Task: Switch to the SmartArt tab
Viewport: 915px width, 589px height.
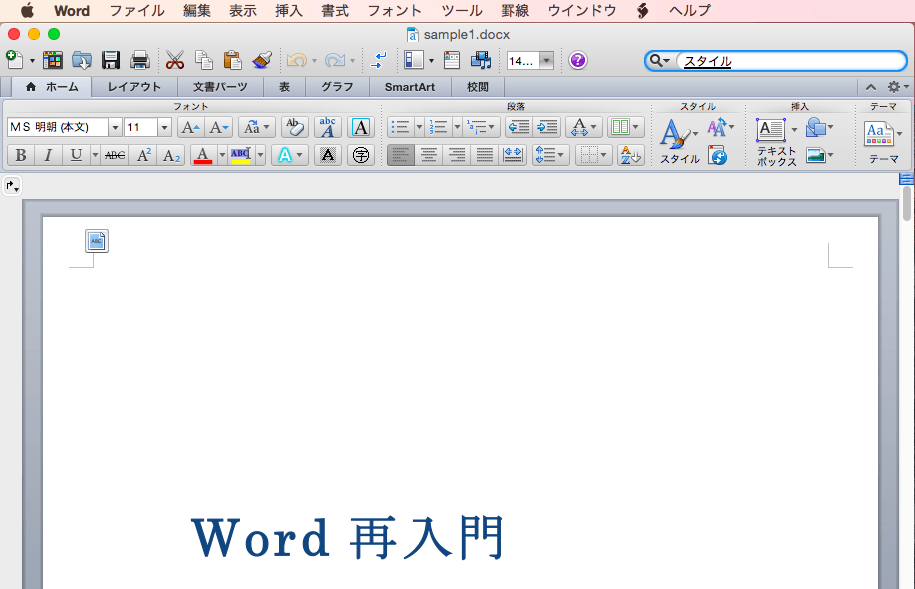Action: pyautogui.click(x=410, y=87)
